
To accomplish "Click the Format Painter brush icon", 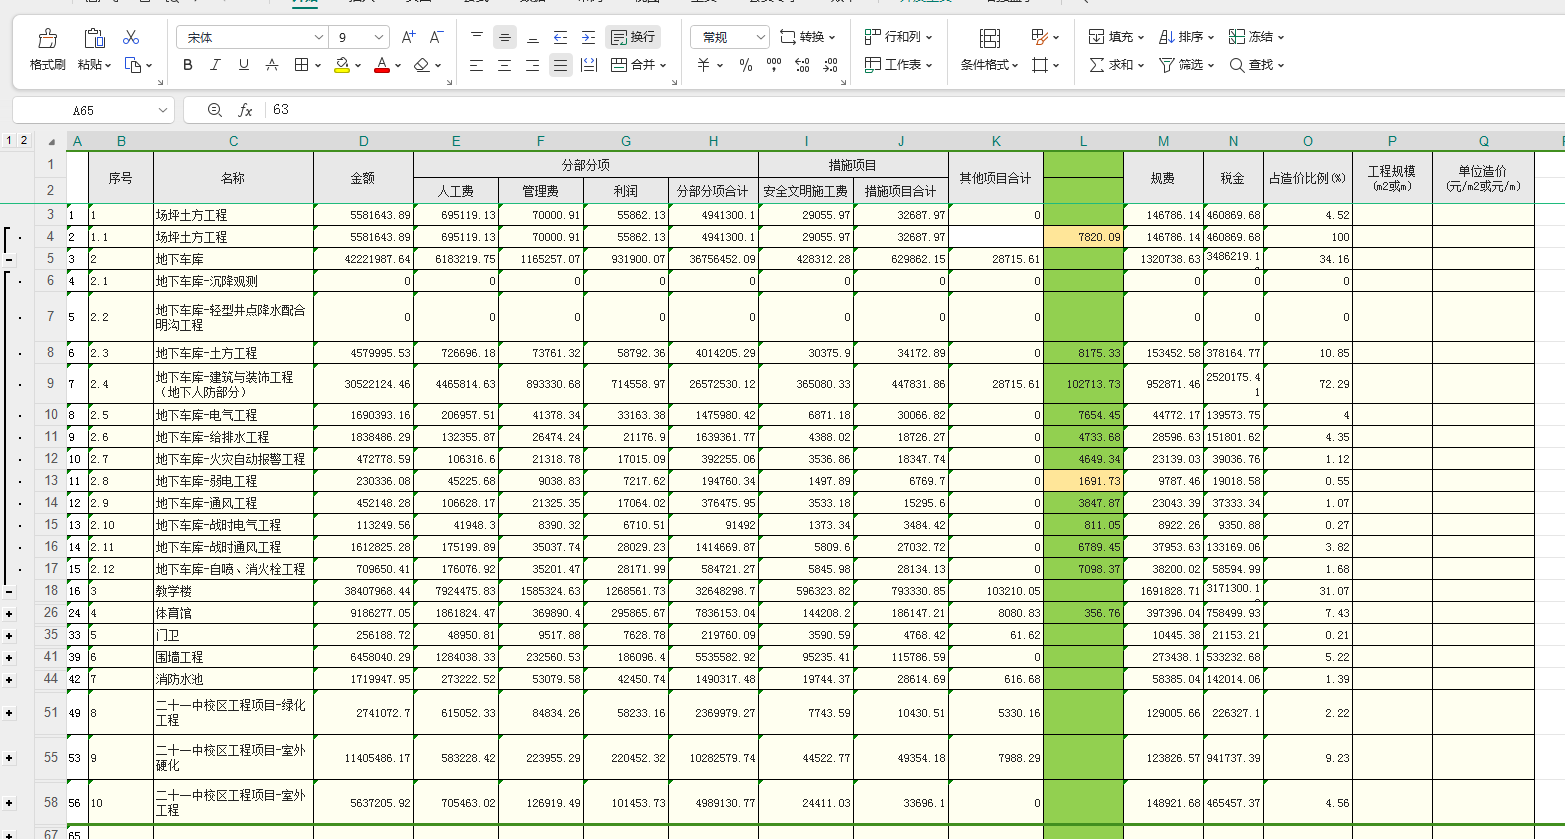I will (47, 39).
